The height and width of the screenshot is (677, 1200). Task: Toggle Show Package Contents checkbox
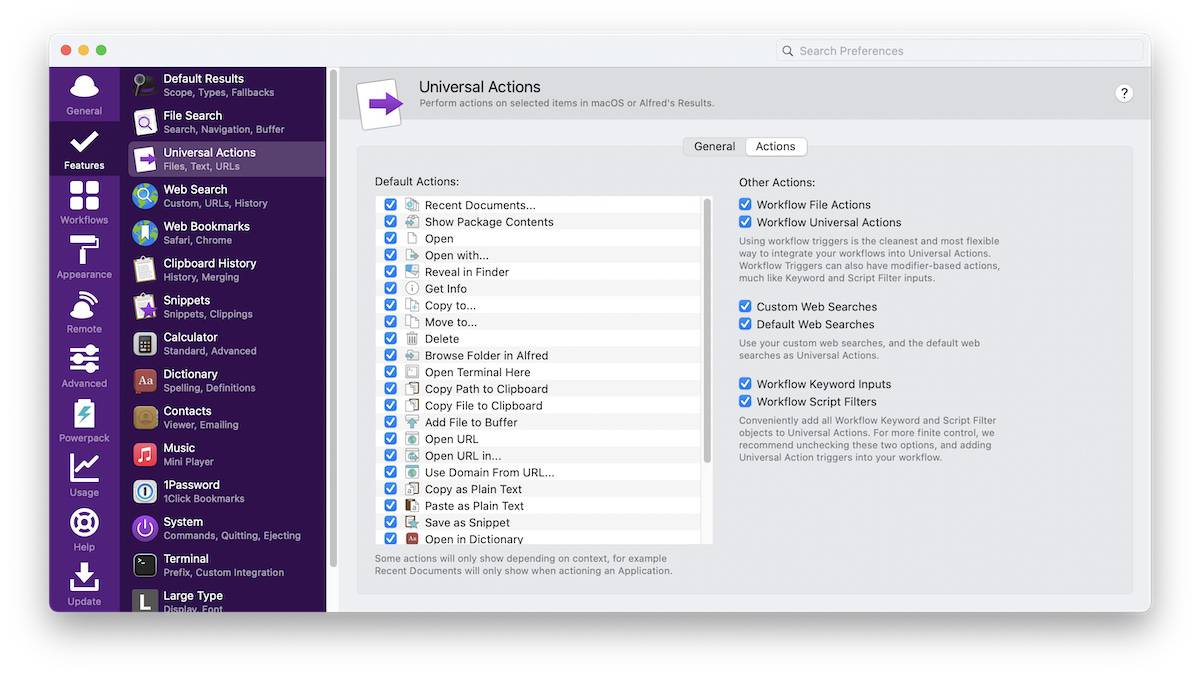(x=391, y=222)
